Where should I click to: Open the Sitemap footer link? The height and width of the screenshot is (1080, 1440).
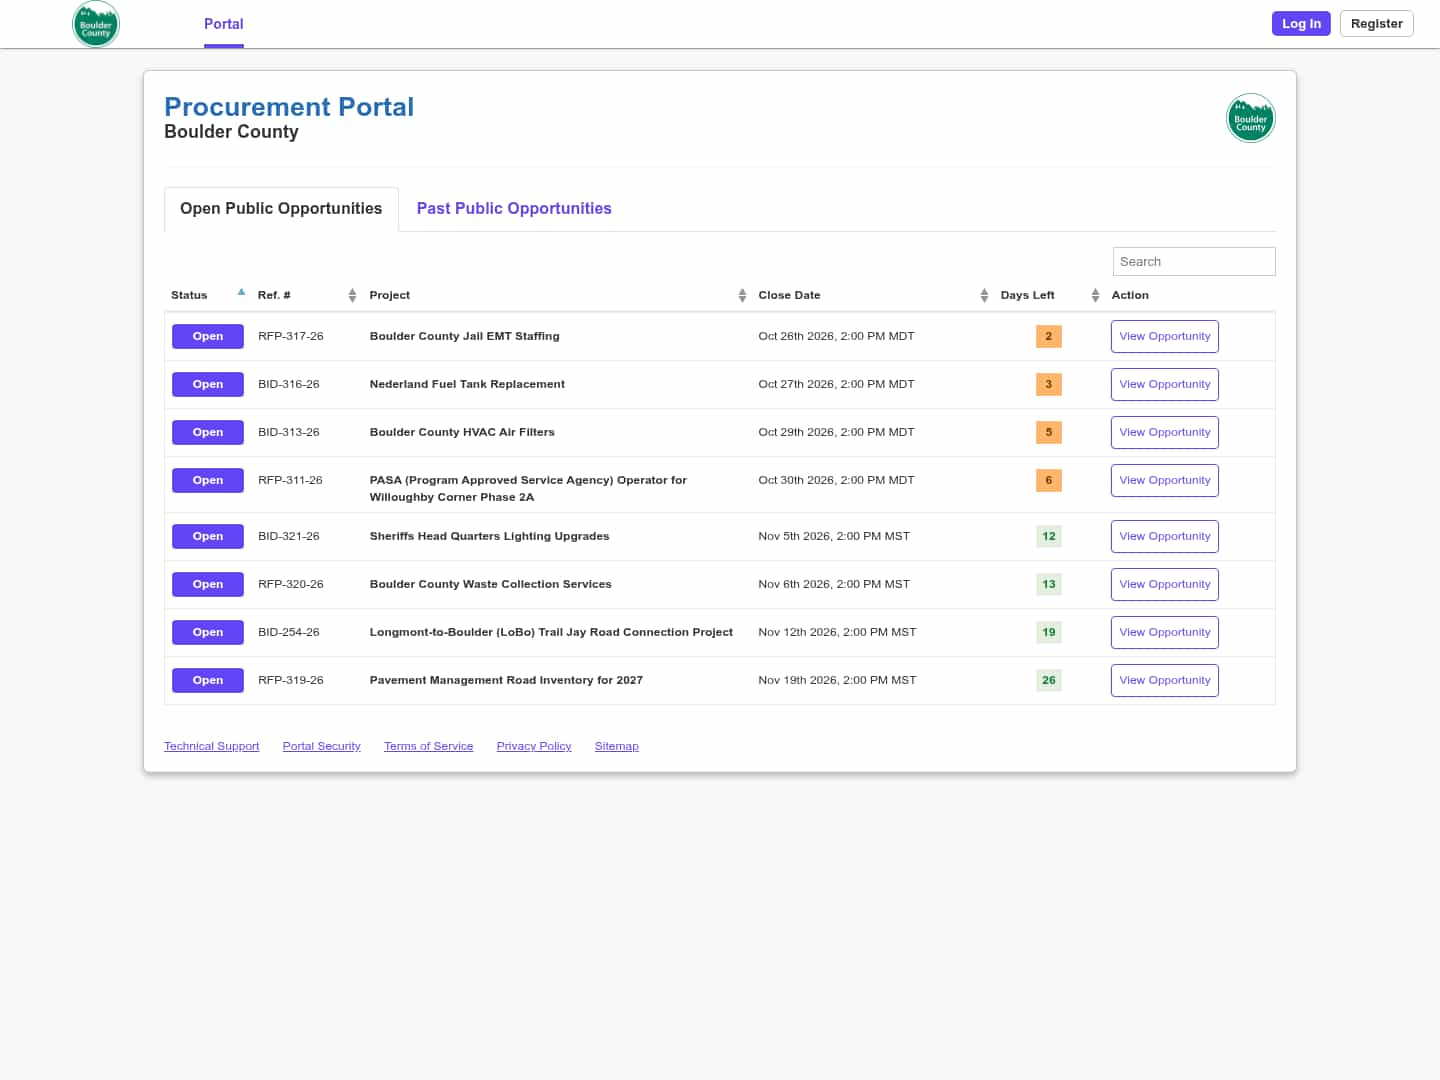point(616,746)
